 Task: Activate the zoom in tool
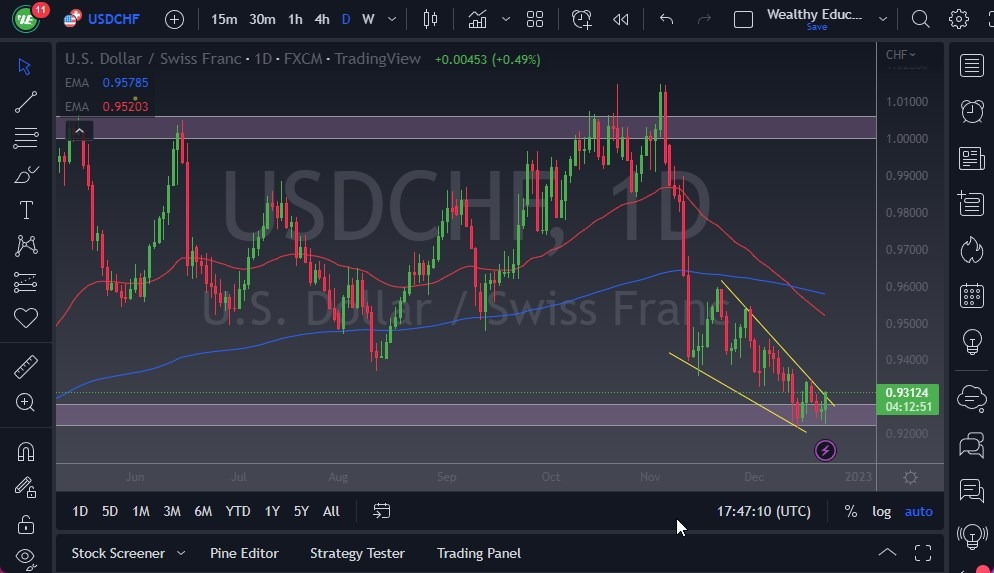coord(25,402)
